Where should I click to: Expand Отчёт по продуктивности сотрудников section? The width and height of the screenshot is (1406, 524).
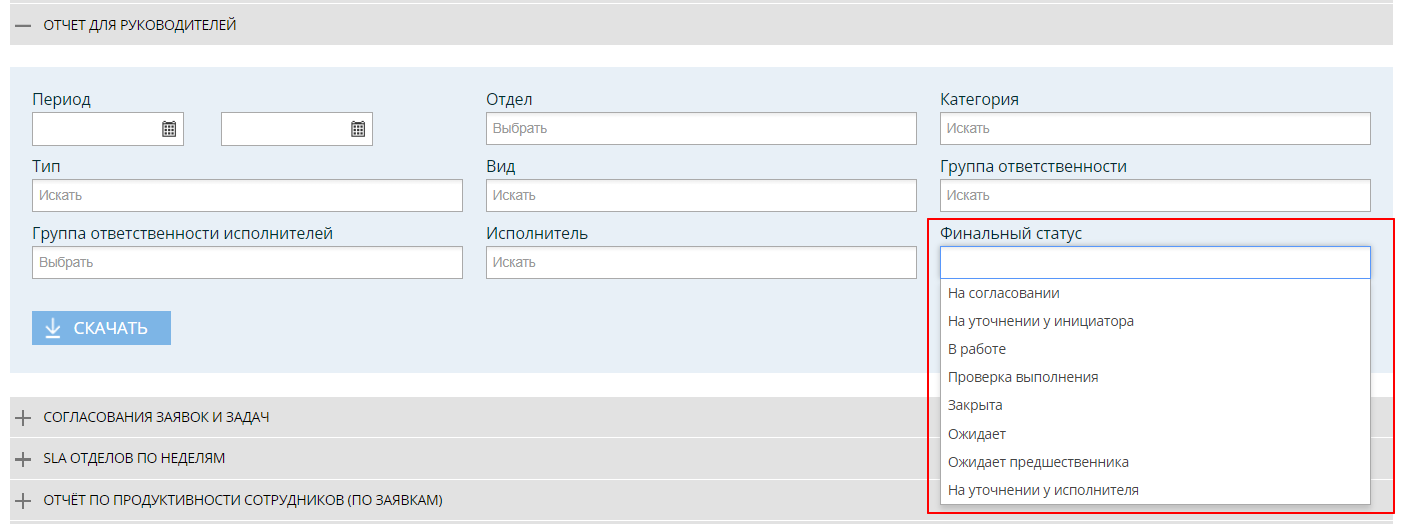(x=24, y=499)
